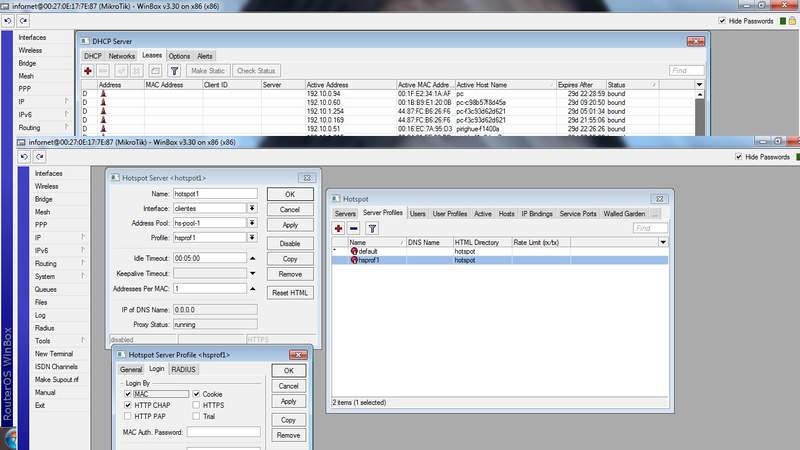
Task: Enable the HTTPS login checkbox
Action: pyautogui.click(x=196, y=405)
